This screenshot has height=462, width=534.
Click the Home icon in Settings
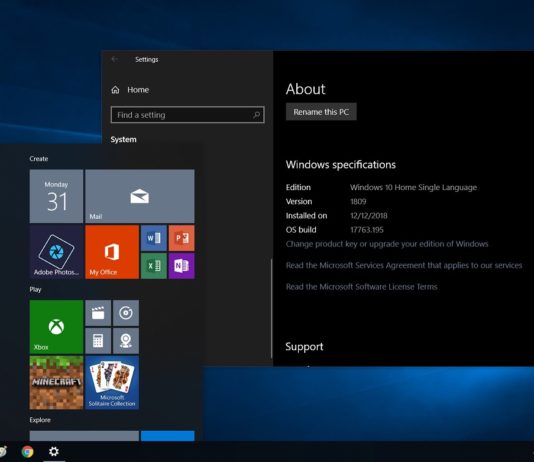(x=115, y=90)
